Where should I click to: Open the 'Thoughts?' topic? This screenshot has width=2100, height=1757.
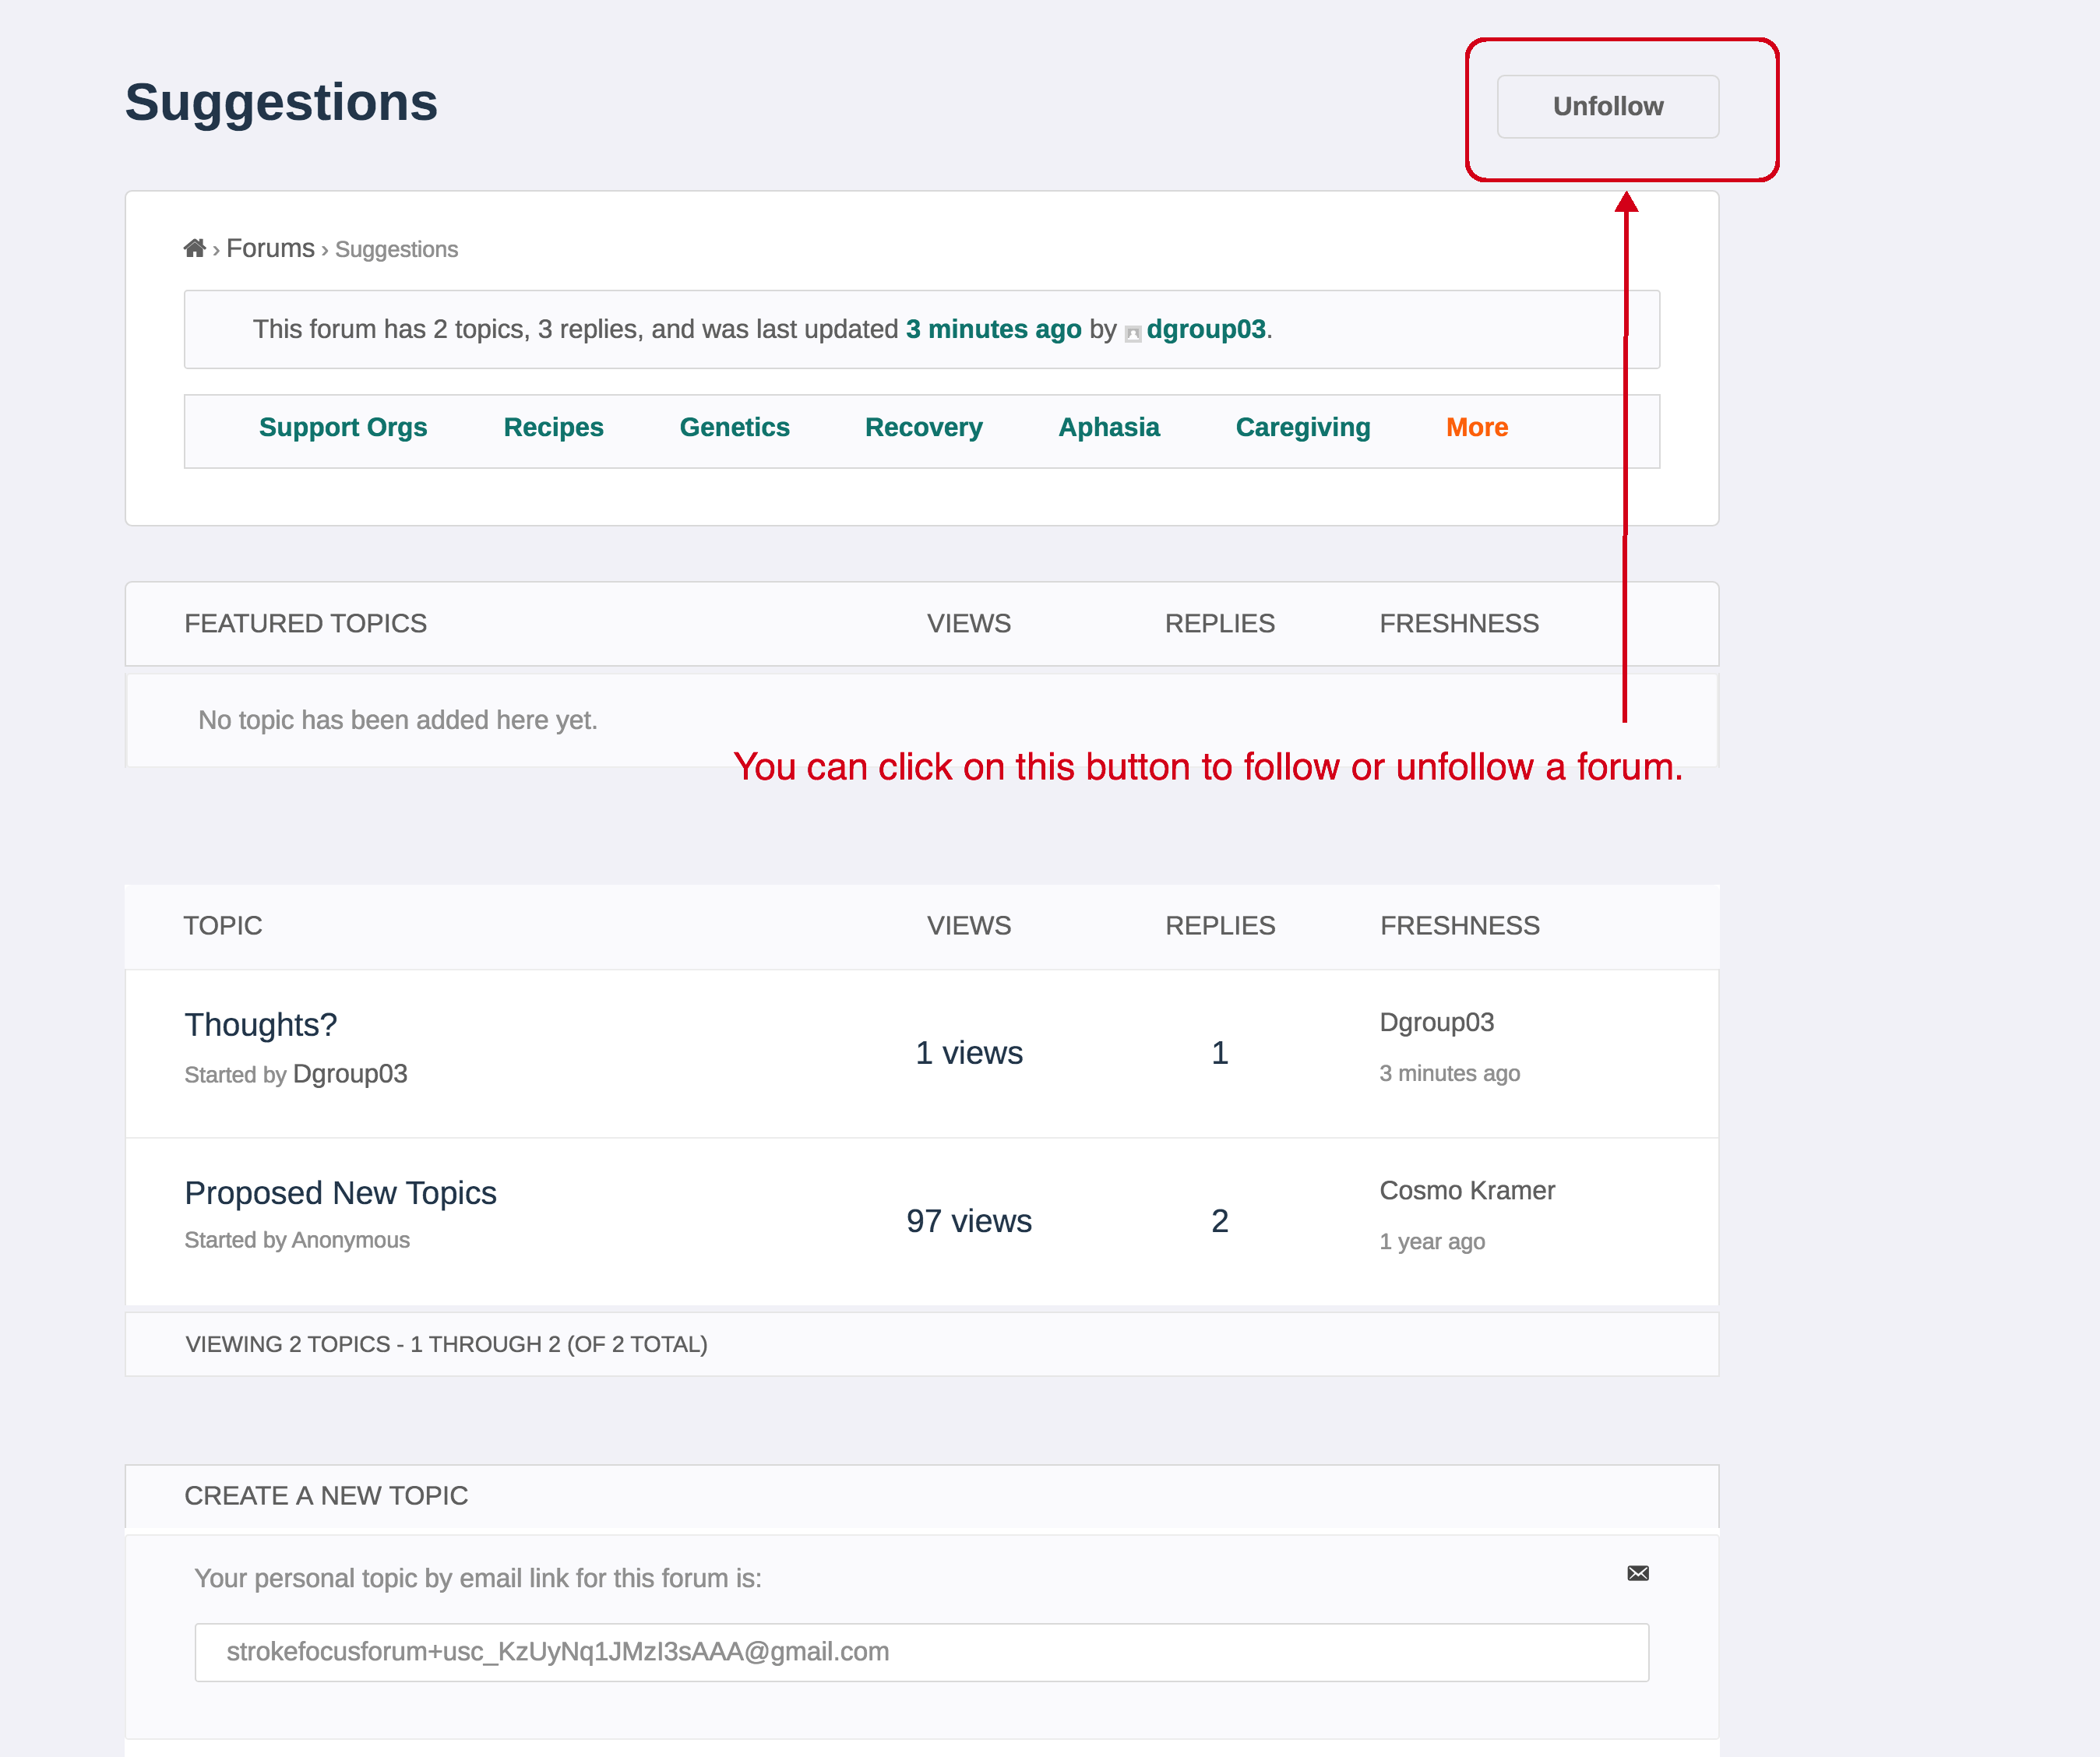(x=261, y=1024)
